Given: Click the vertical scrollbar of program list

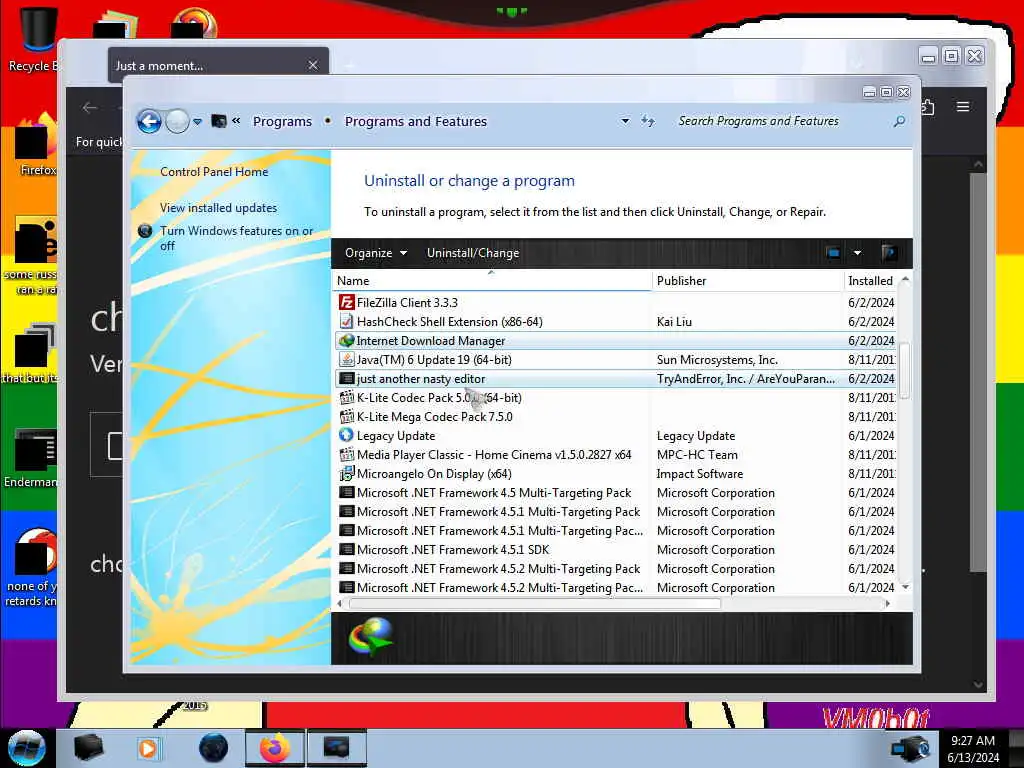Looking at the screenshot, I should pos(904,370).
